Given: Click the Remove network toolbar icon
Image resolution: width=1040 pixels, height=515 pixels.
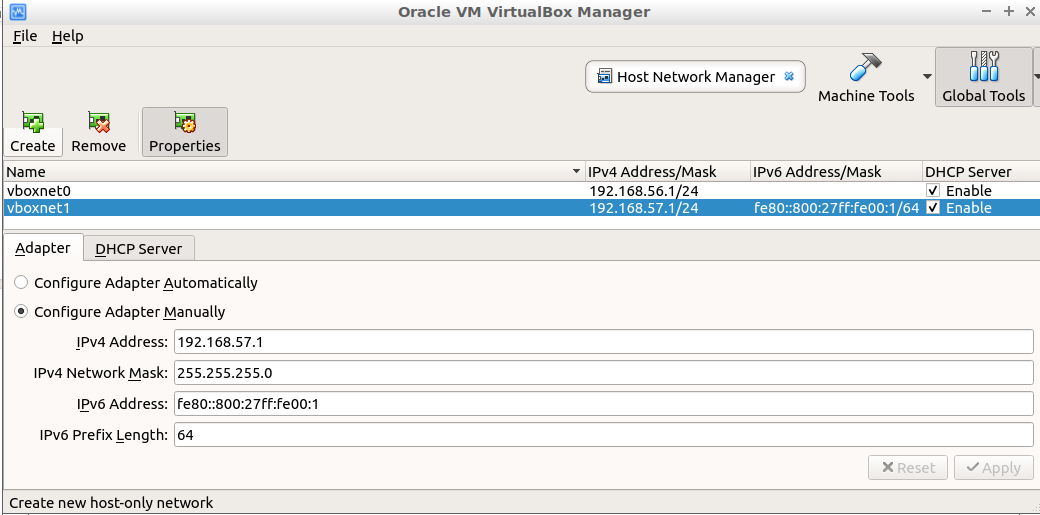Looking at the screenshot, I should [x=99, y=122].
